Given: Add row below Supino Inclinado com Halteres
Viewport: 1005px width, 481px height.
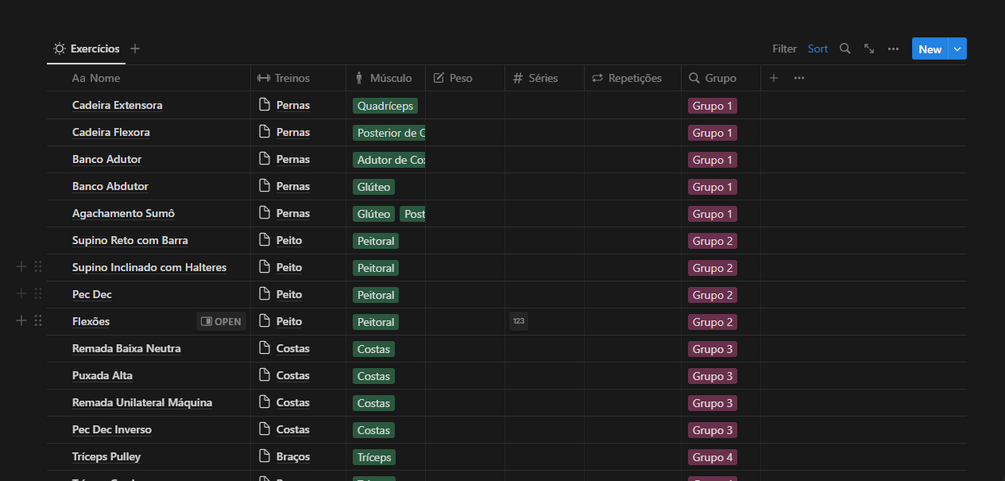Looking at the screenshot, I should (21, 267).
